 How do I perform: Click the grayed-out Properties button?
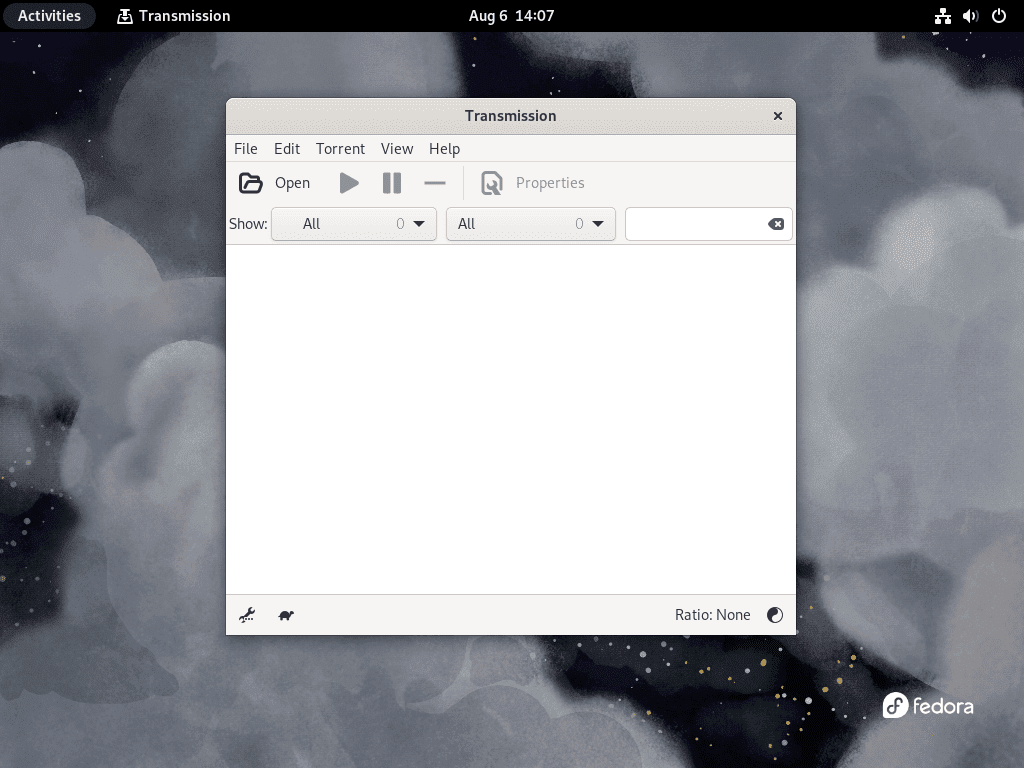(532, 183)
